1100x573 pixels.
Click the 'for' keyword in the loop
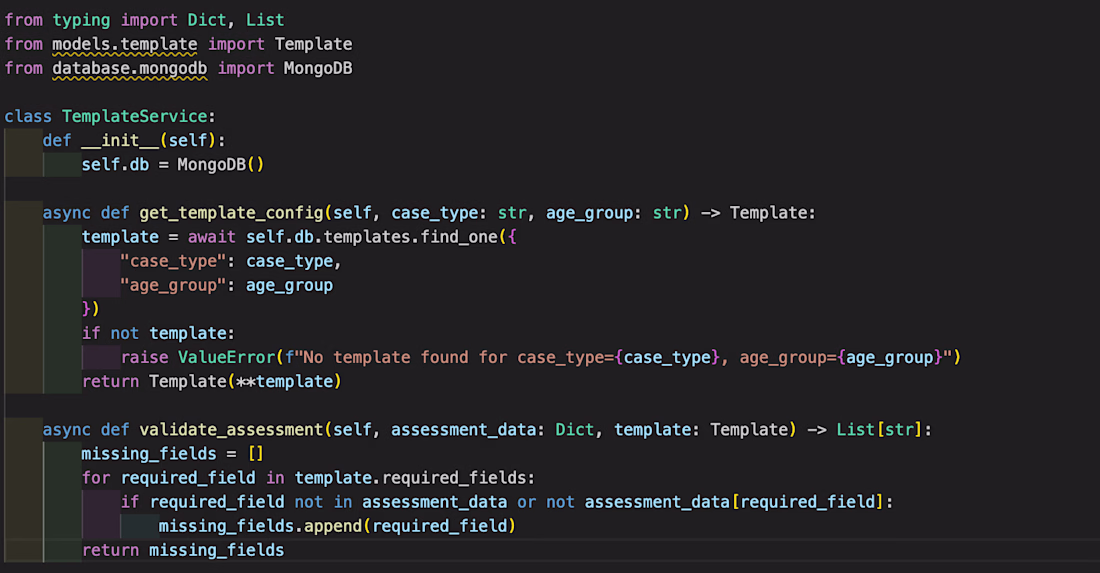tap(96, 477)
